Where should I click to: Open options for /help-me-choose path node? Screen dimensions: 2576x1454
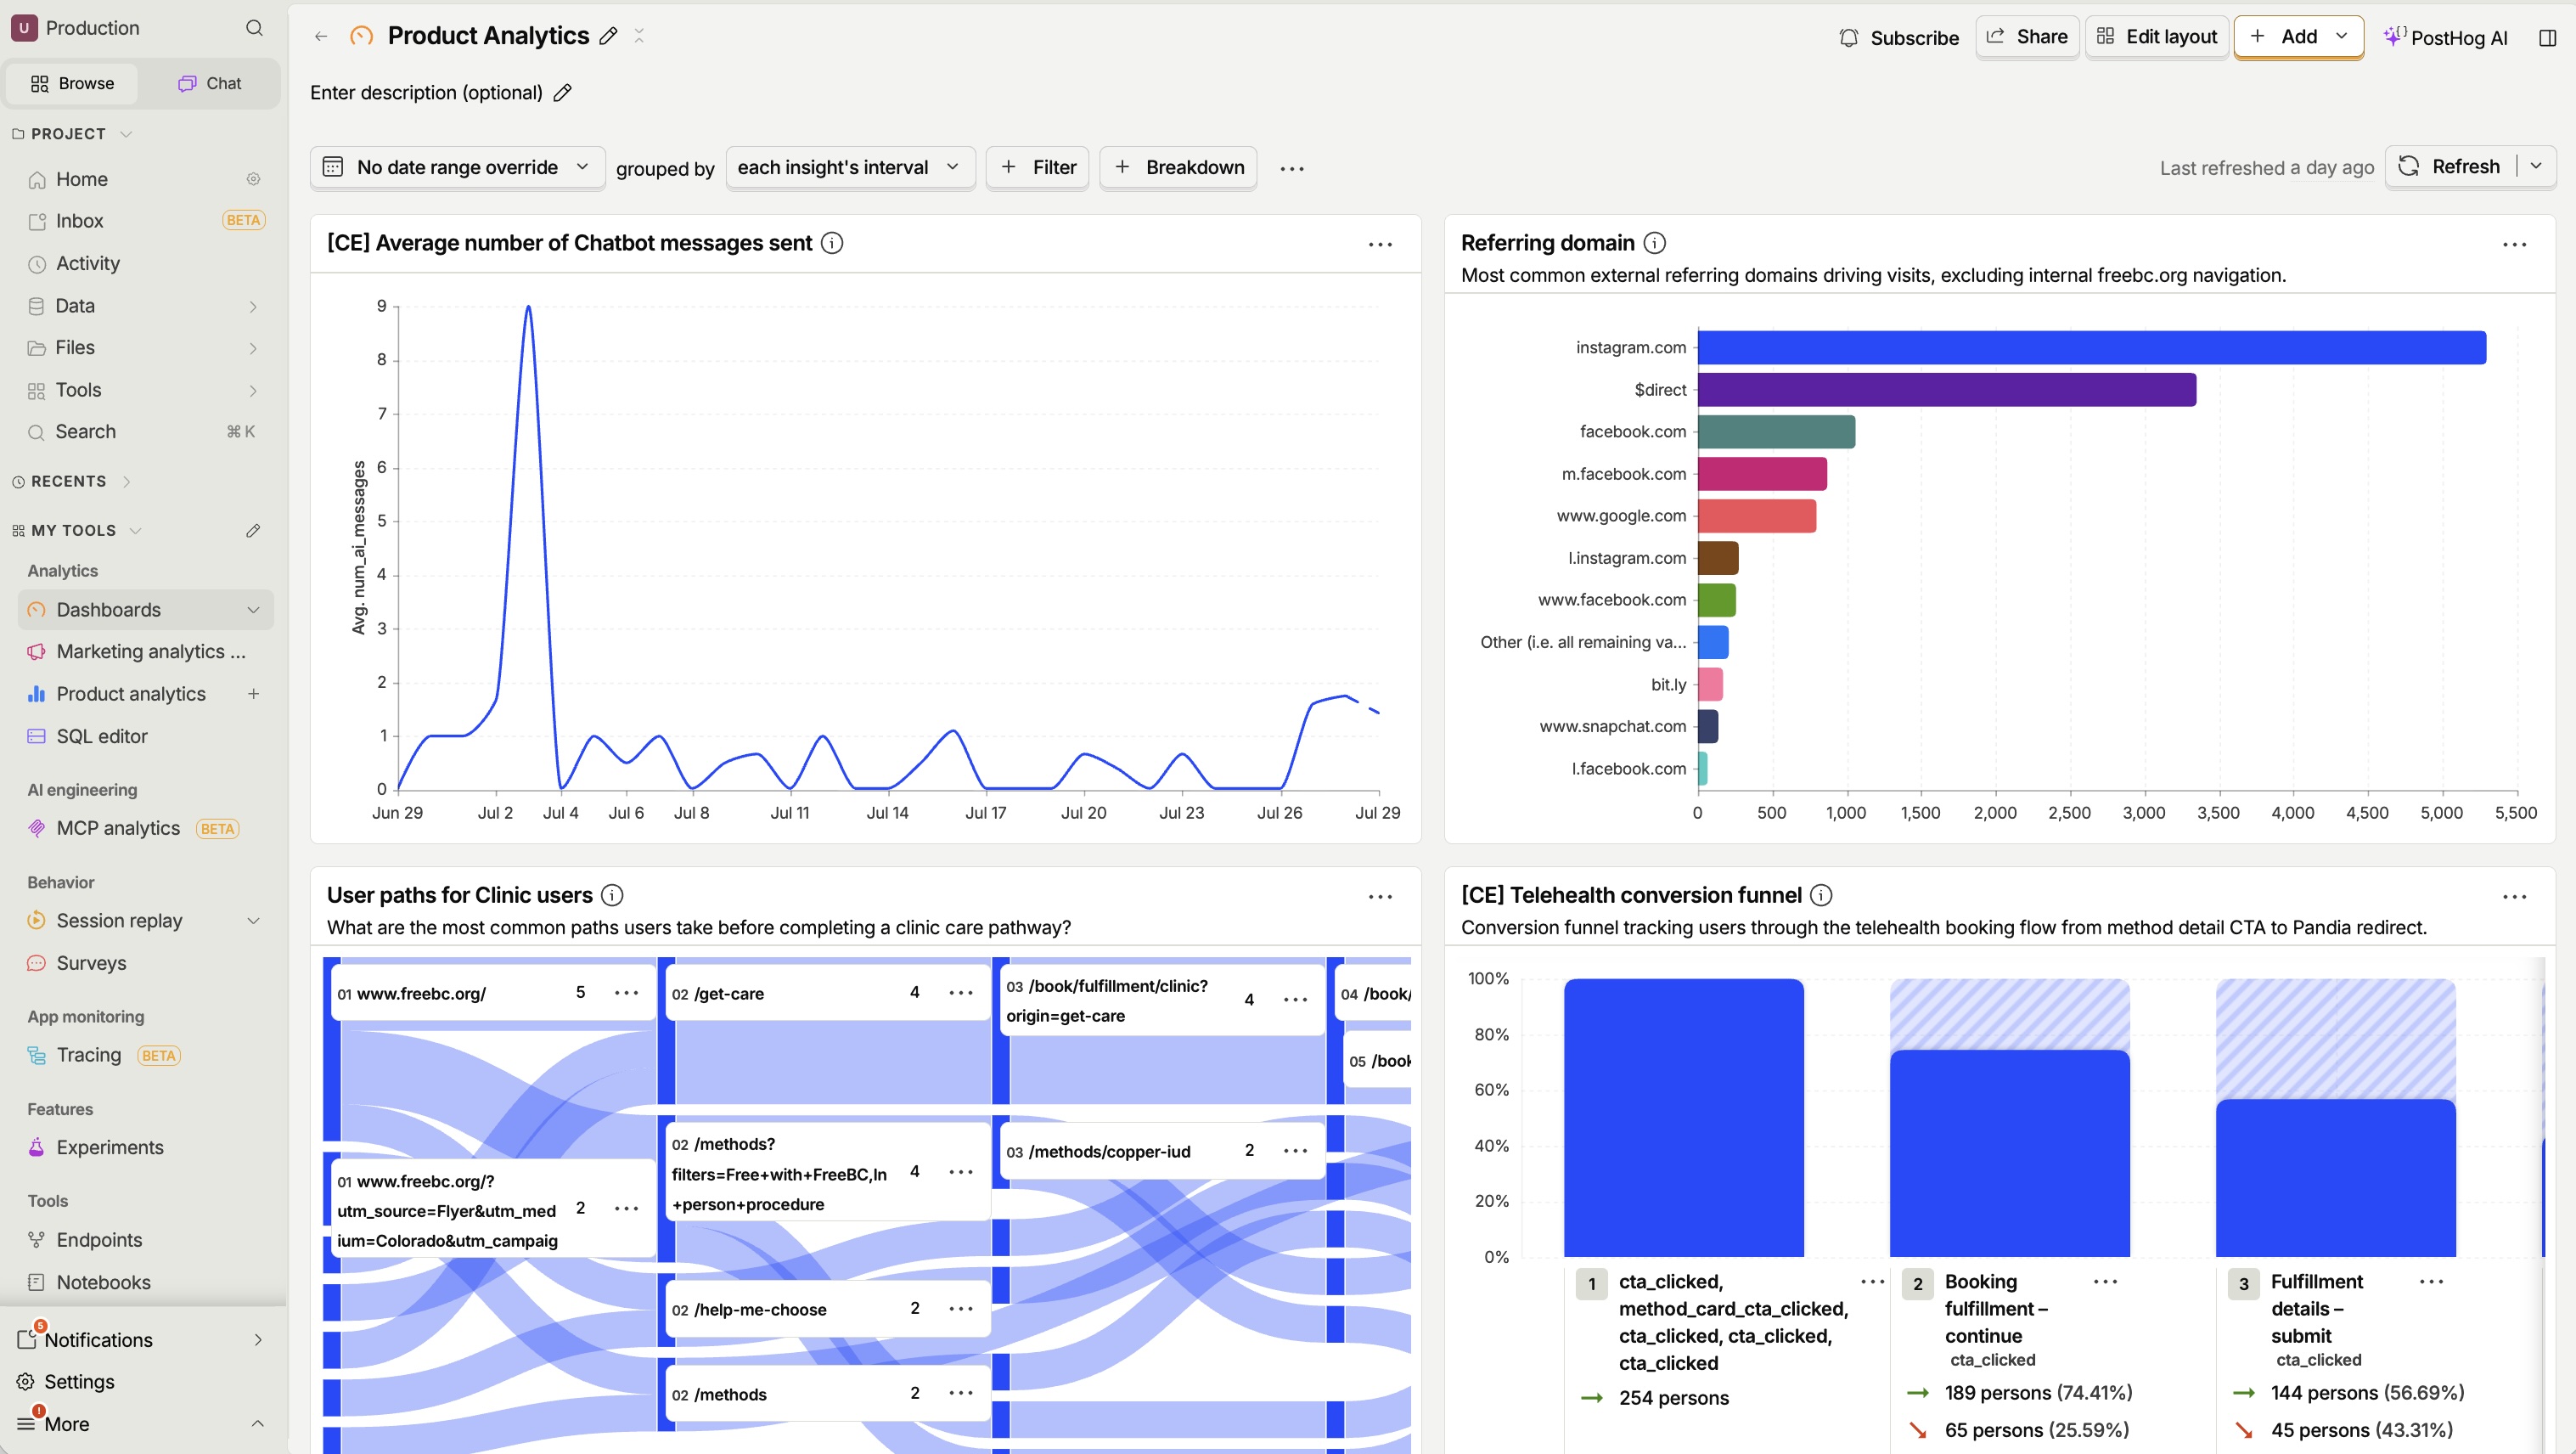[961, 1308]
